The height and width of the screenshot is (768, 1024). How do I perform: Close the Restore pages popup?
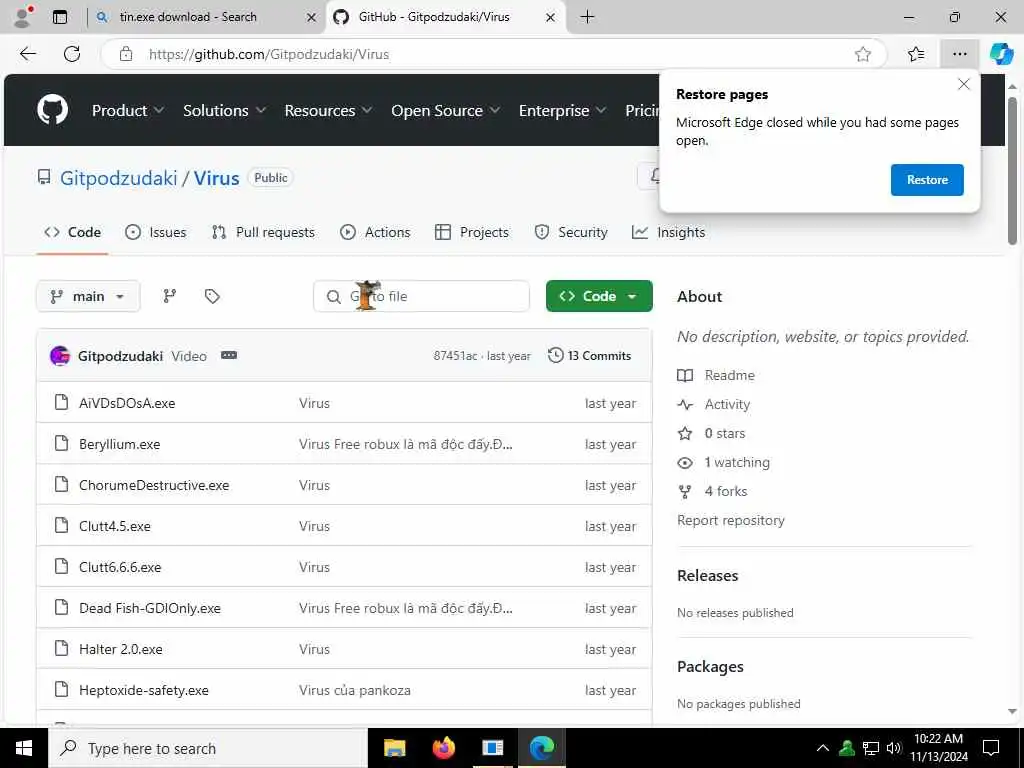pos(963,84)
